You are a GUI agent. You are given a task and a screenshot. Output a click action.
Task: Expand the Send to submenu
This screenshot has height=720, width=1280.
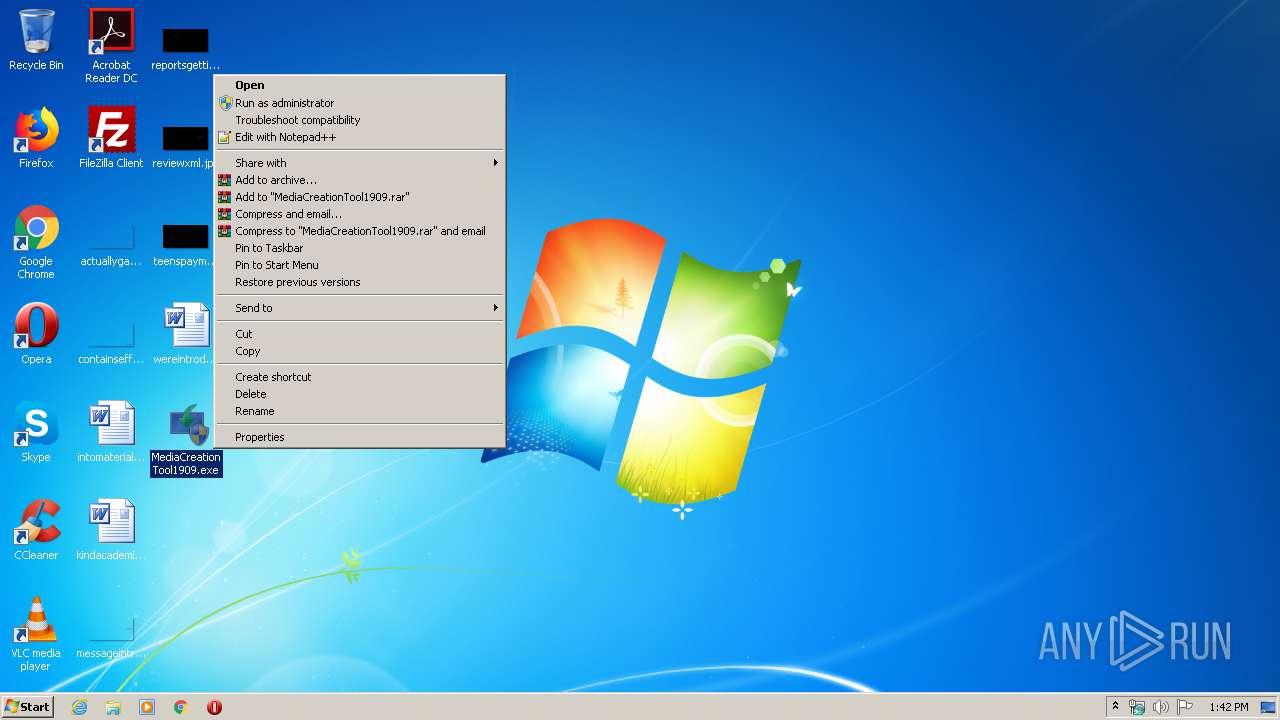click(360, 308)
